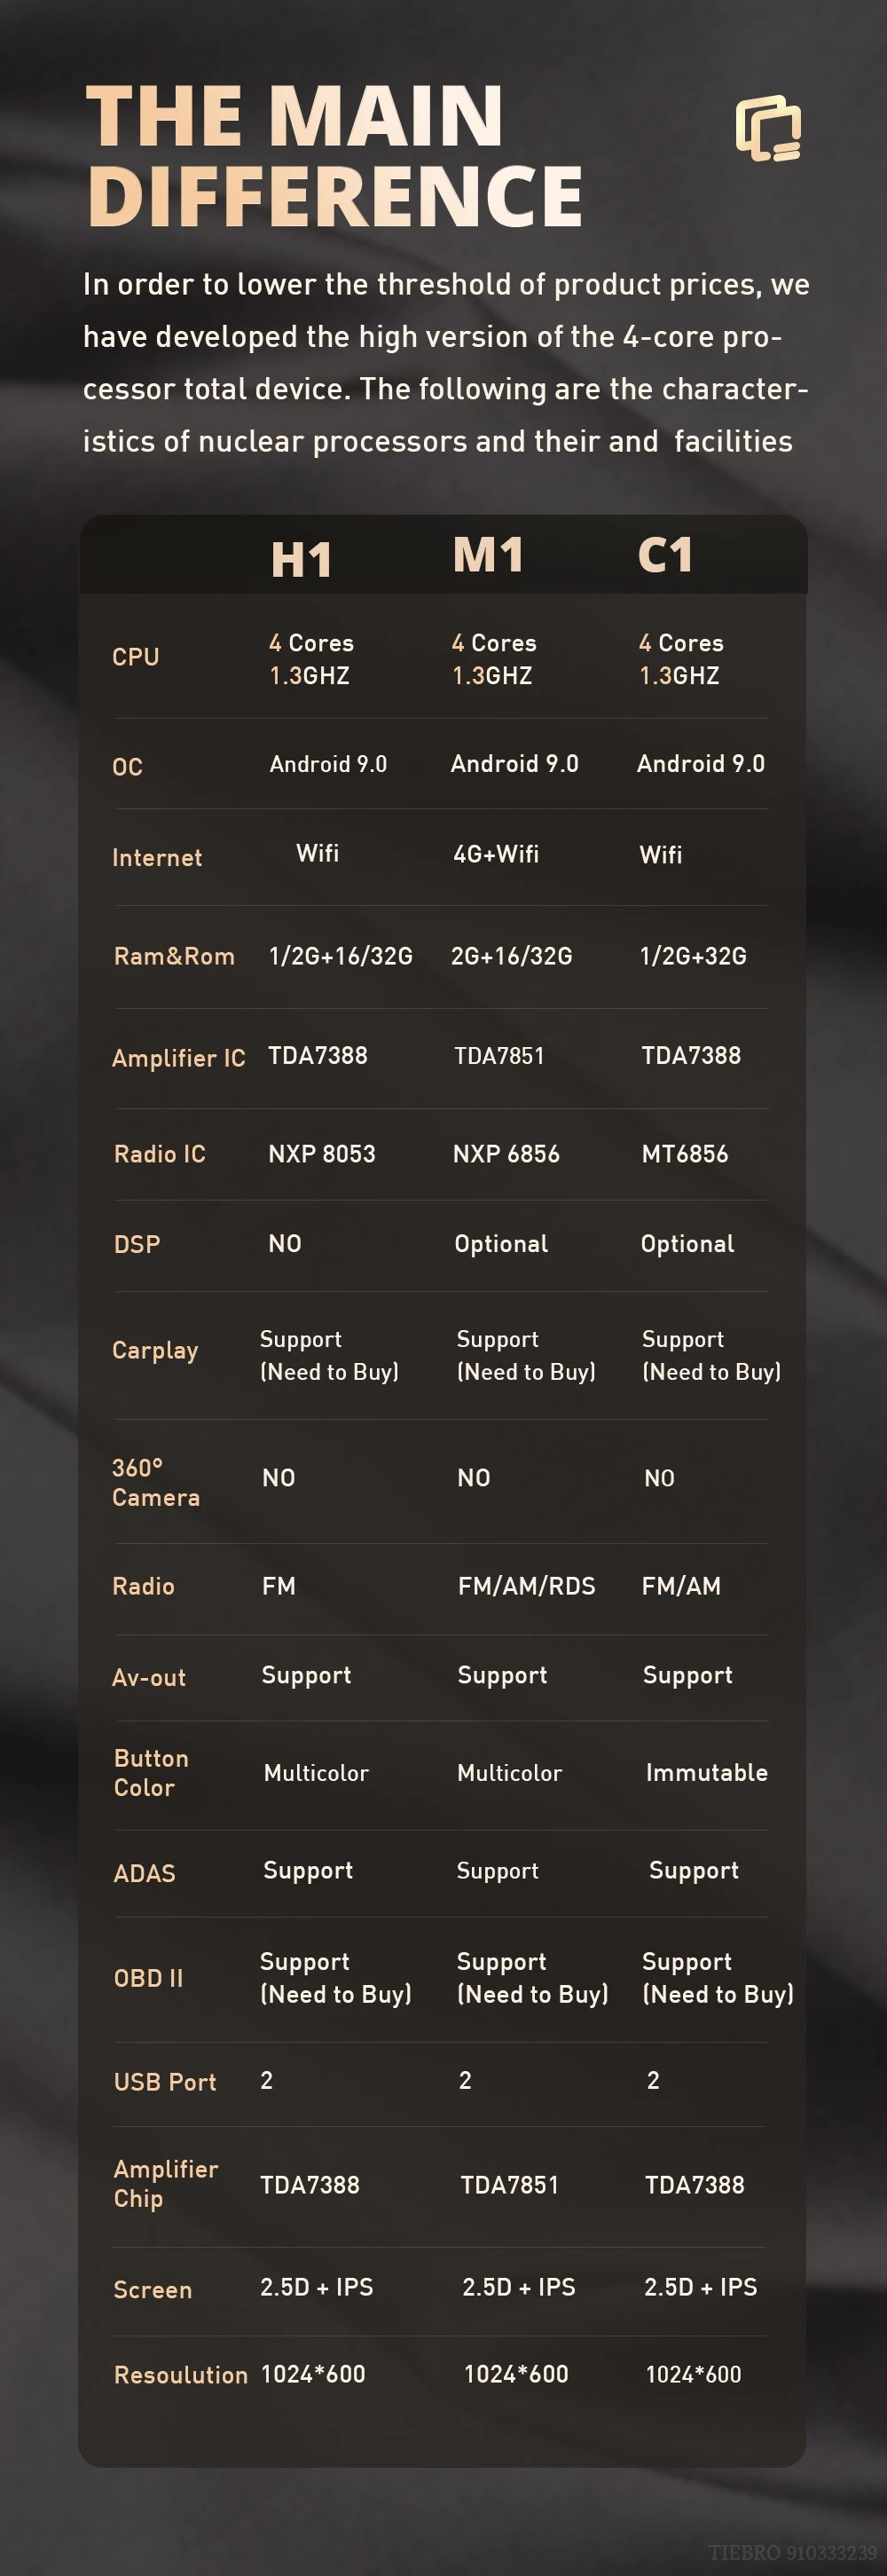Click the NXP 8053 radio IC value
Viewport: 887px width, 2576px height.
(321, 1154)
